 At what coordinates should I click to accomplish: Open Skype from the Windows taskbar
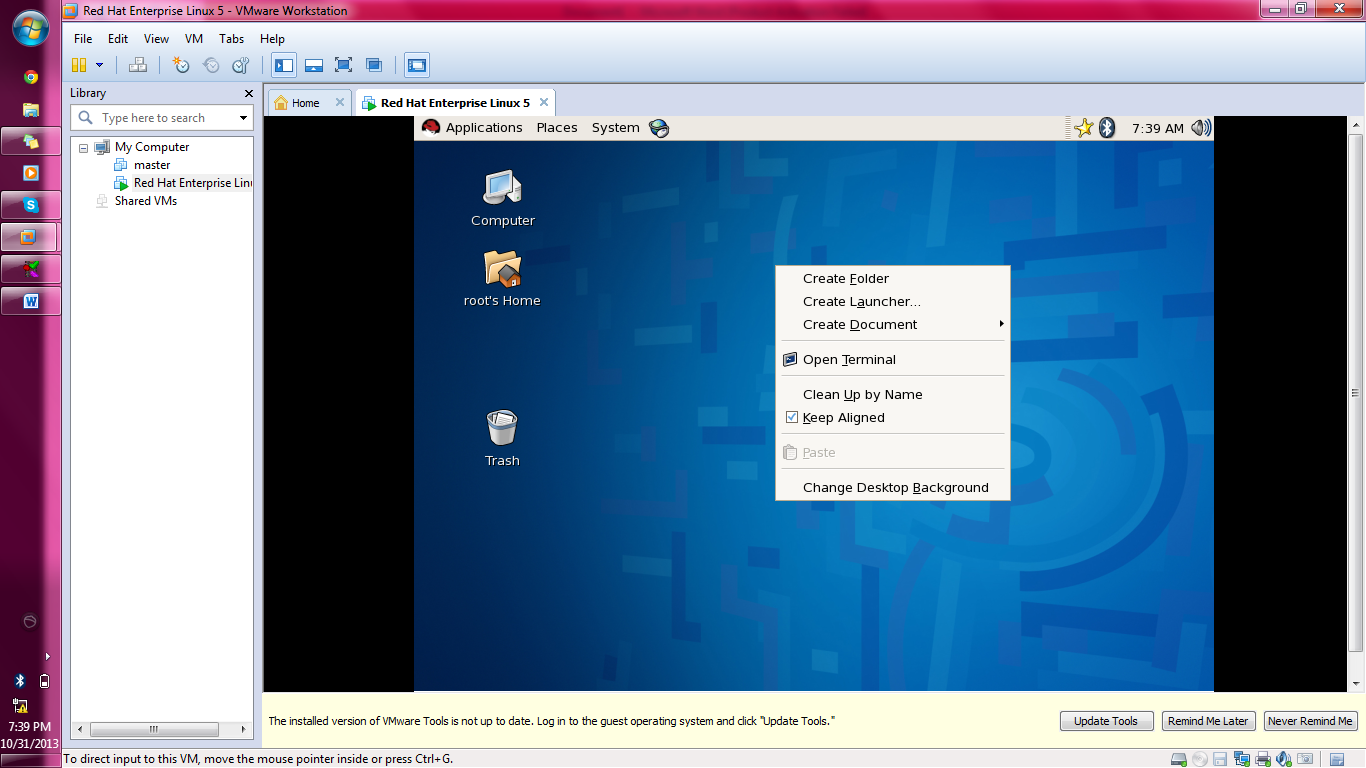pyautogui.click(x=31, y=205)
